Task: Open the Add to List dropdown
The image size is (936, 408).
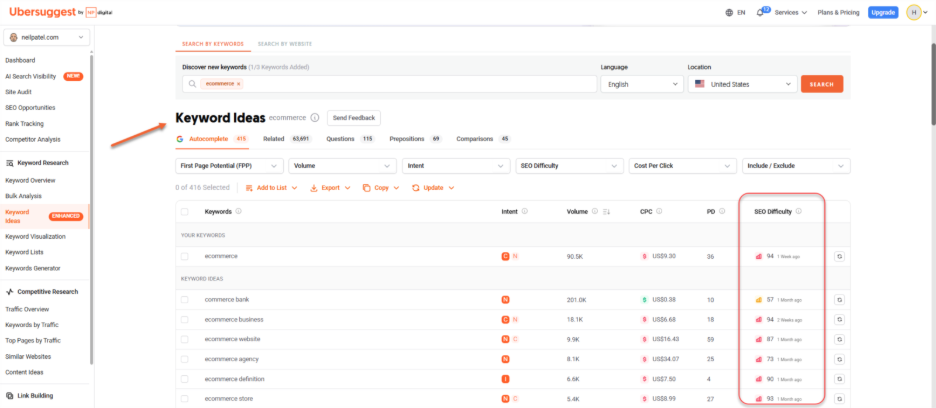Action: click(x=270, y=188)
